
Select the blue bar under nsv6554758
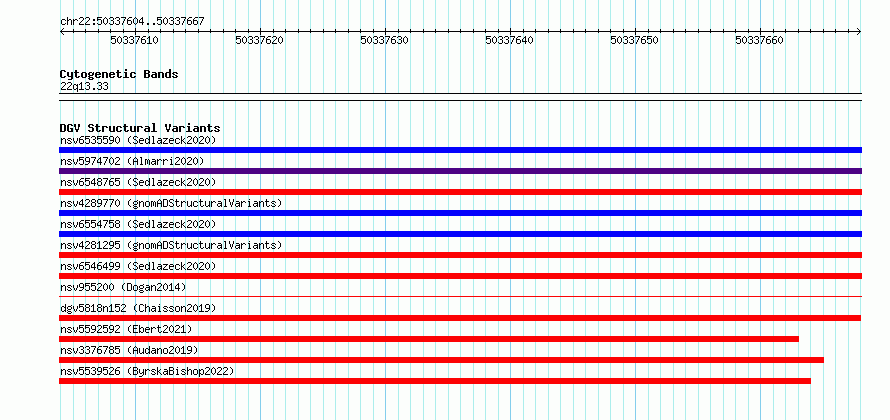click(460, 234)
